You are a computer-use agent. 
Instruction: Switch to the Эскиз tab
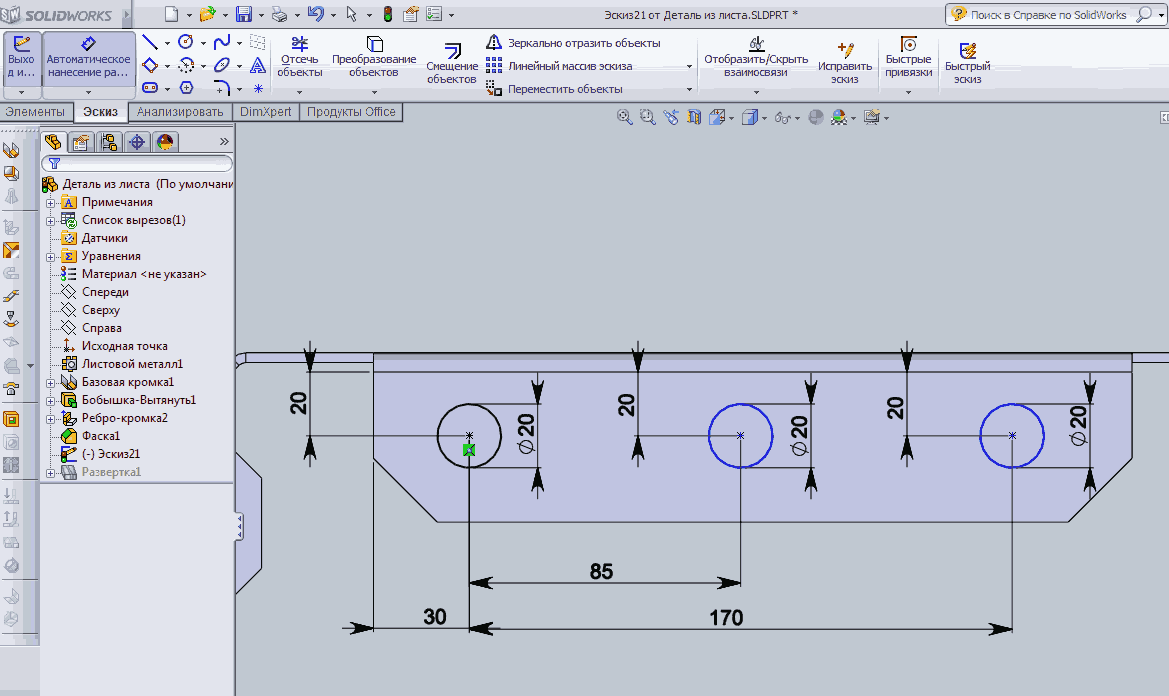coord(101,112)
